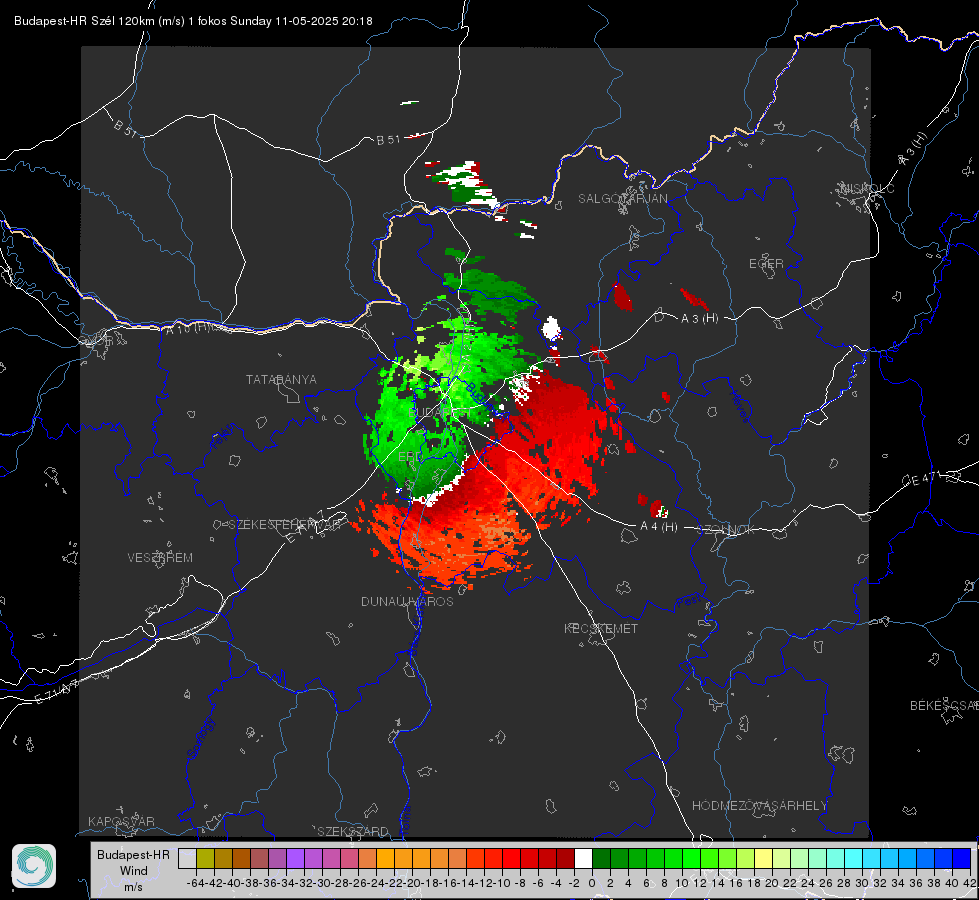Click the SZEKSZÁRD city label
979x900 pixels.
353,831
